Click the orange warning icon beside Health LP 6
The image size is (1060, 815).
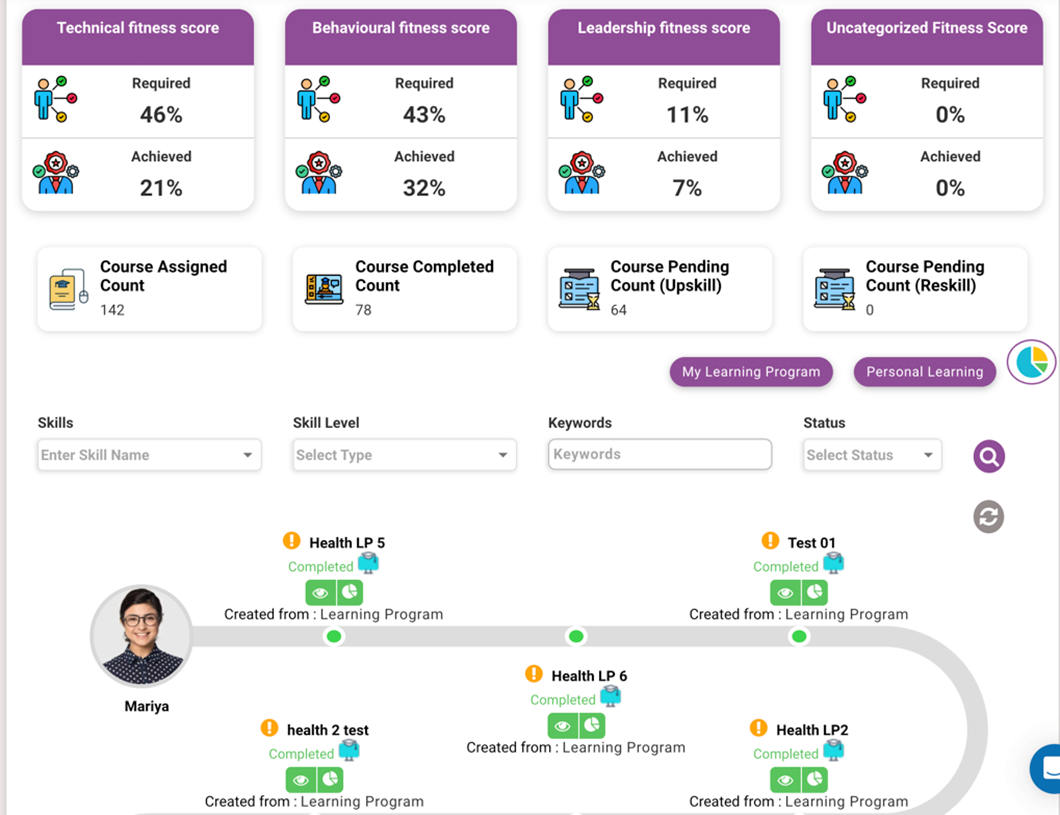[x=534, y=675]
